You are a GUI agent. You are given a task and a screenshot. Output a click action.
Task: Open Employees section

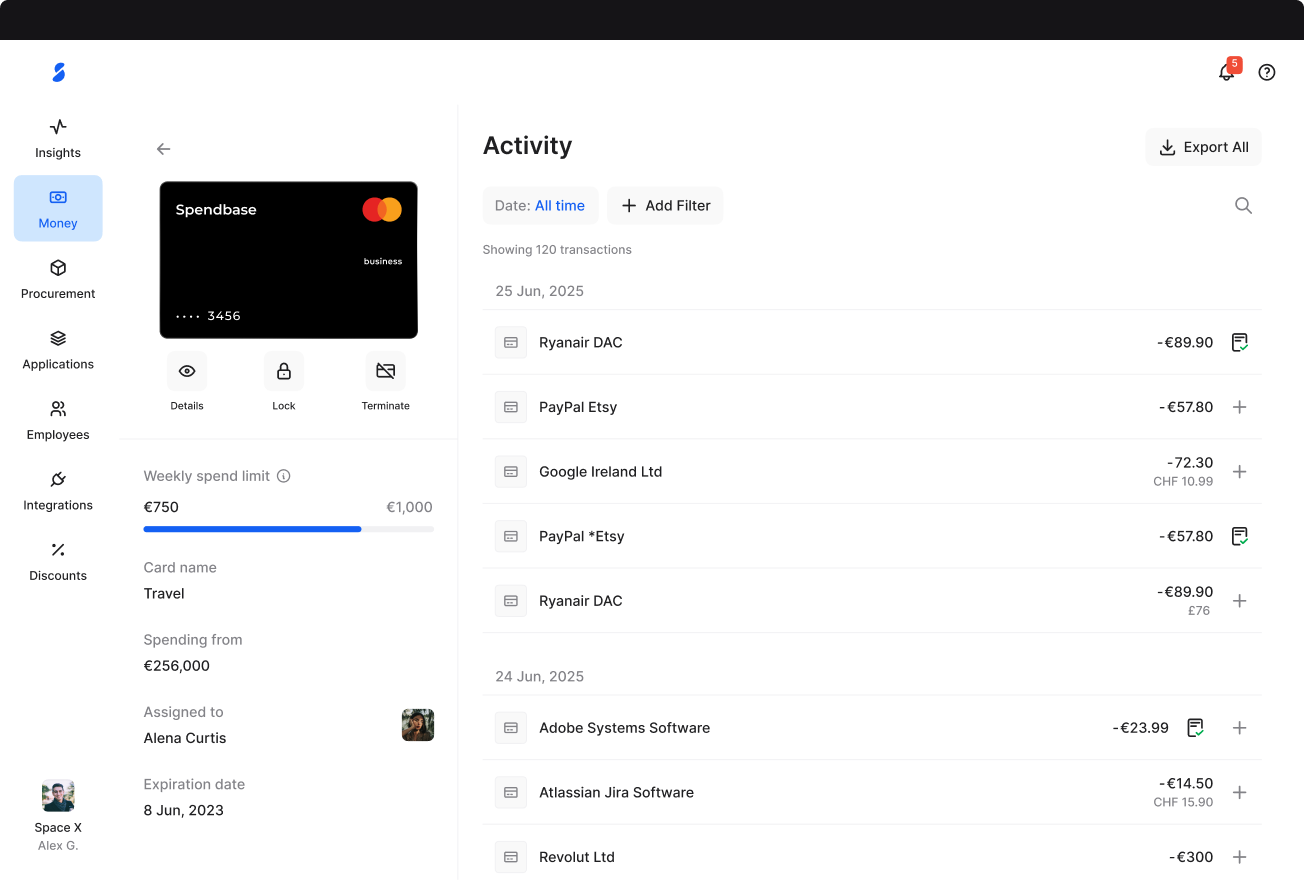click(x=58, y=420)
